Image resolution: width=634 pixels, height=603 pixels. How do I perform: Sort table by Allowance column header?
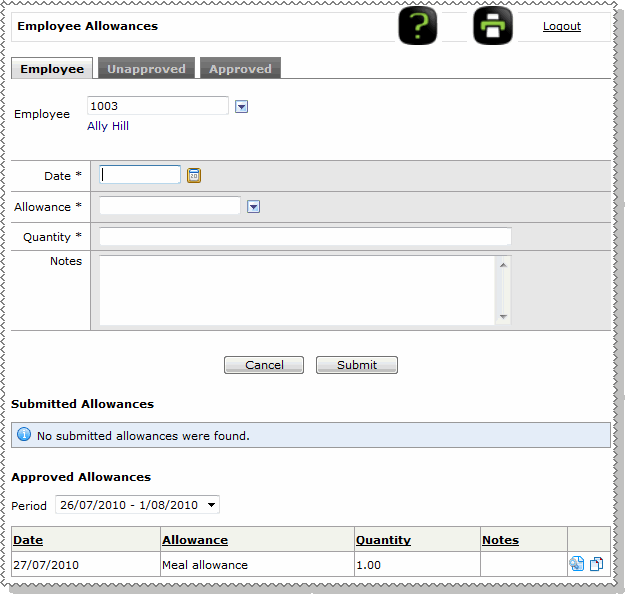195,540
